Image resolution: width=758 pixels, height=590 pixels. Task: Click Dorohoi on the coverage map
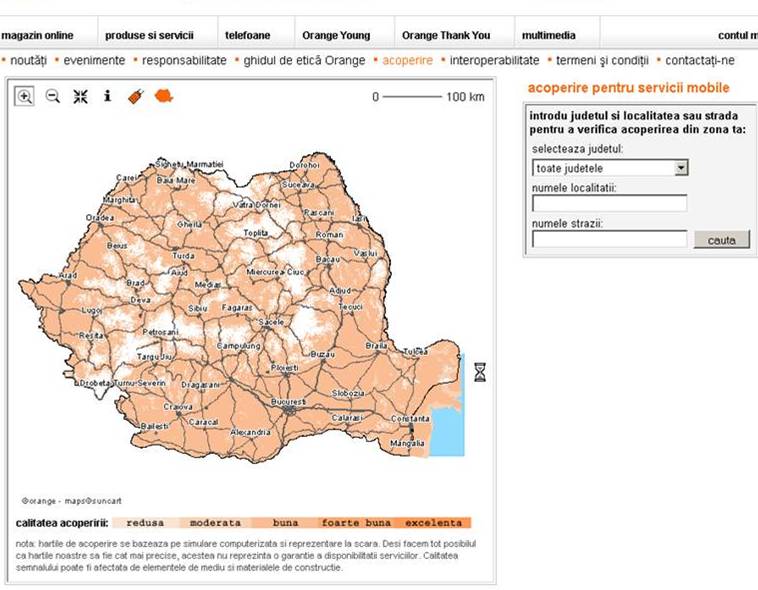click(305, 165)
